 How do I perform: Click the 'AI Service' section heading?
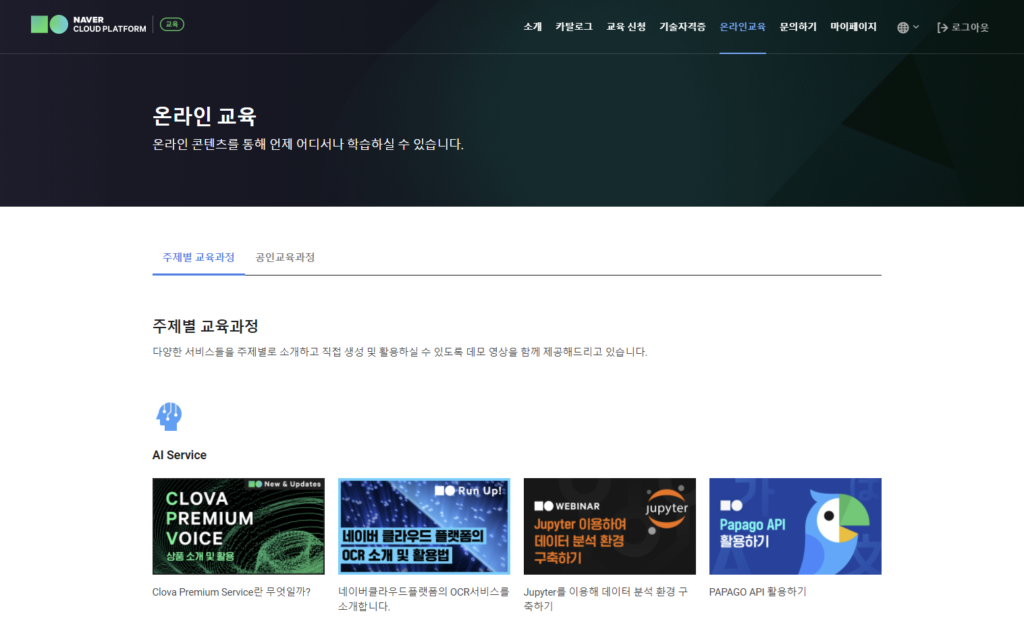180,455
